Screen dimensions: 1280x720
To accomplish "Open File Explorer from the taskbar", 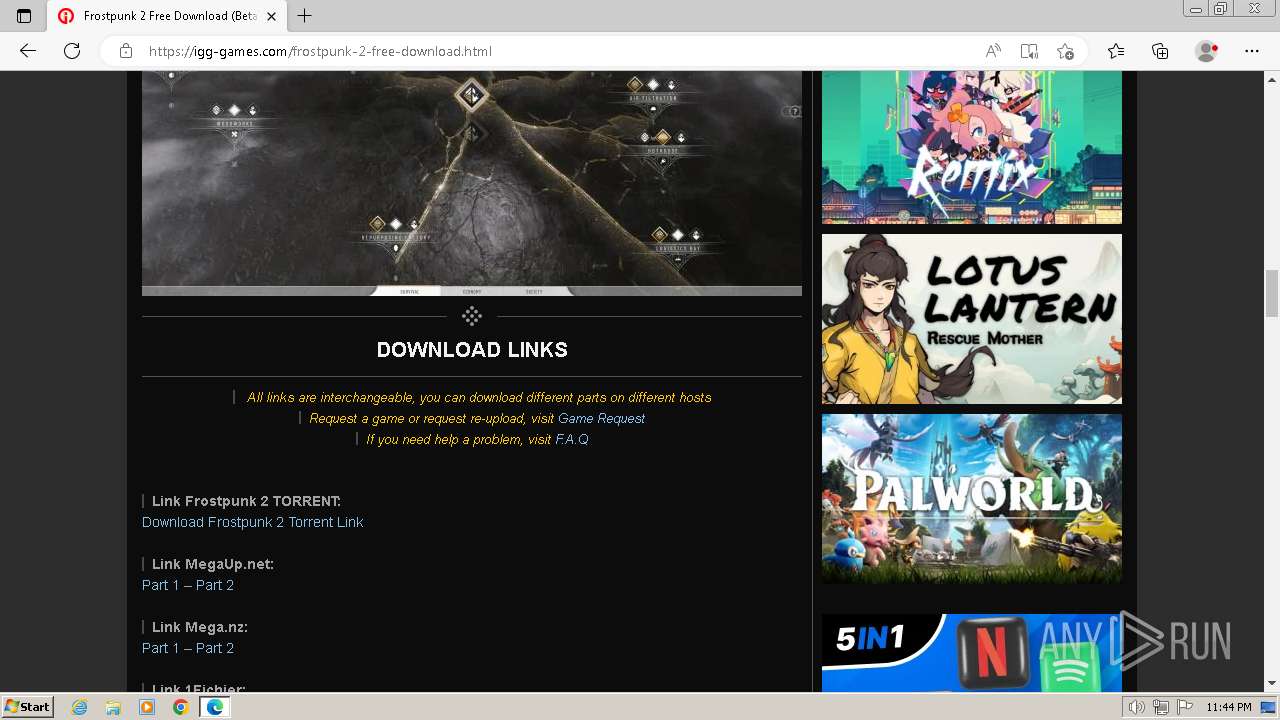I will click(x=113, y=707).
